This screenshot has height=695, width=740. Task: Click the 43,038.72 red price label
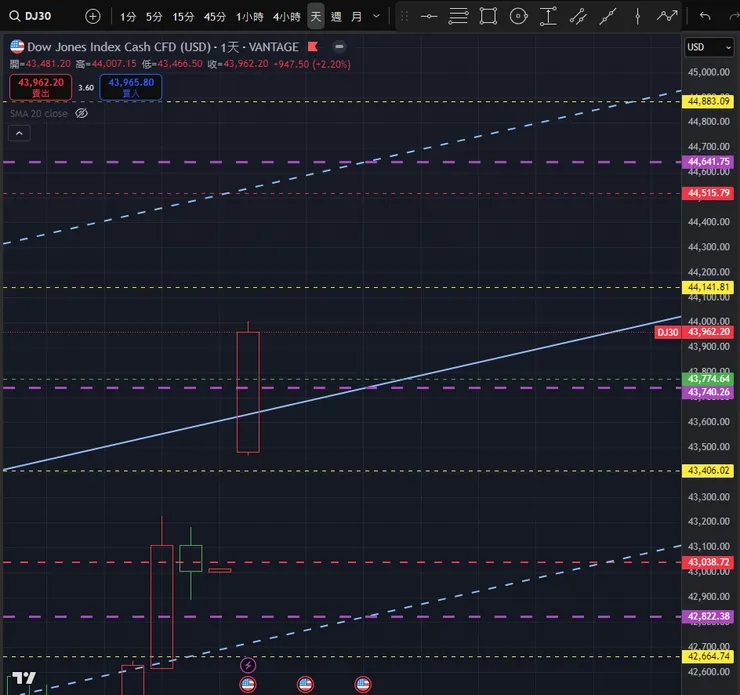(708, 562)
